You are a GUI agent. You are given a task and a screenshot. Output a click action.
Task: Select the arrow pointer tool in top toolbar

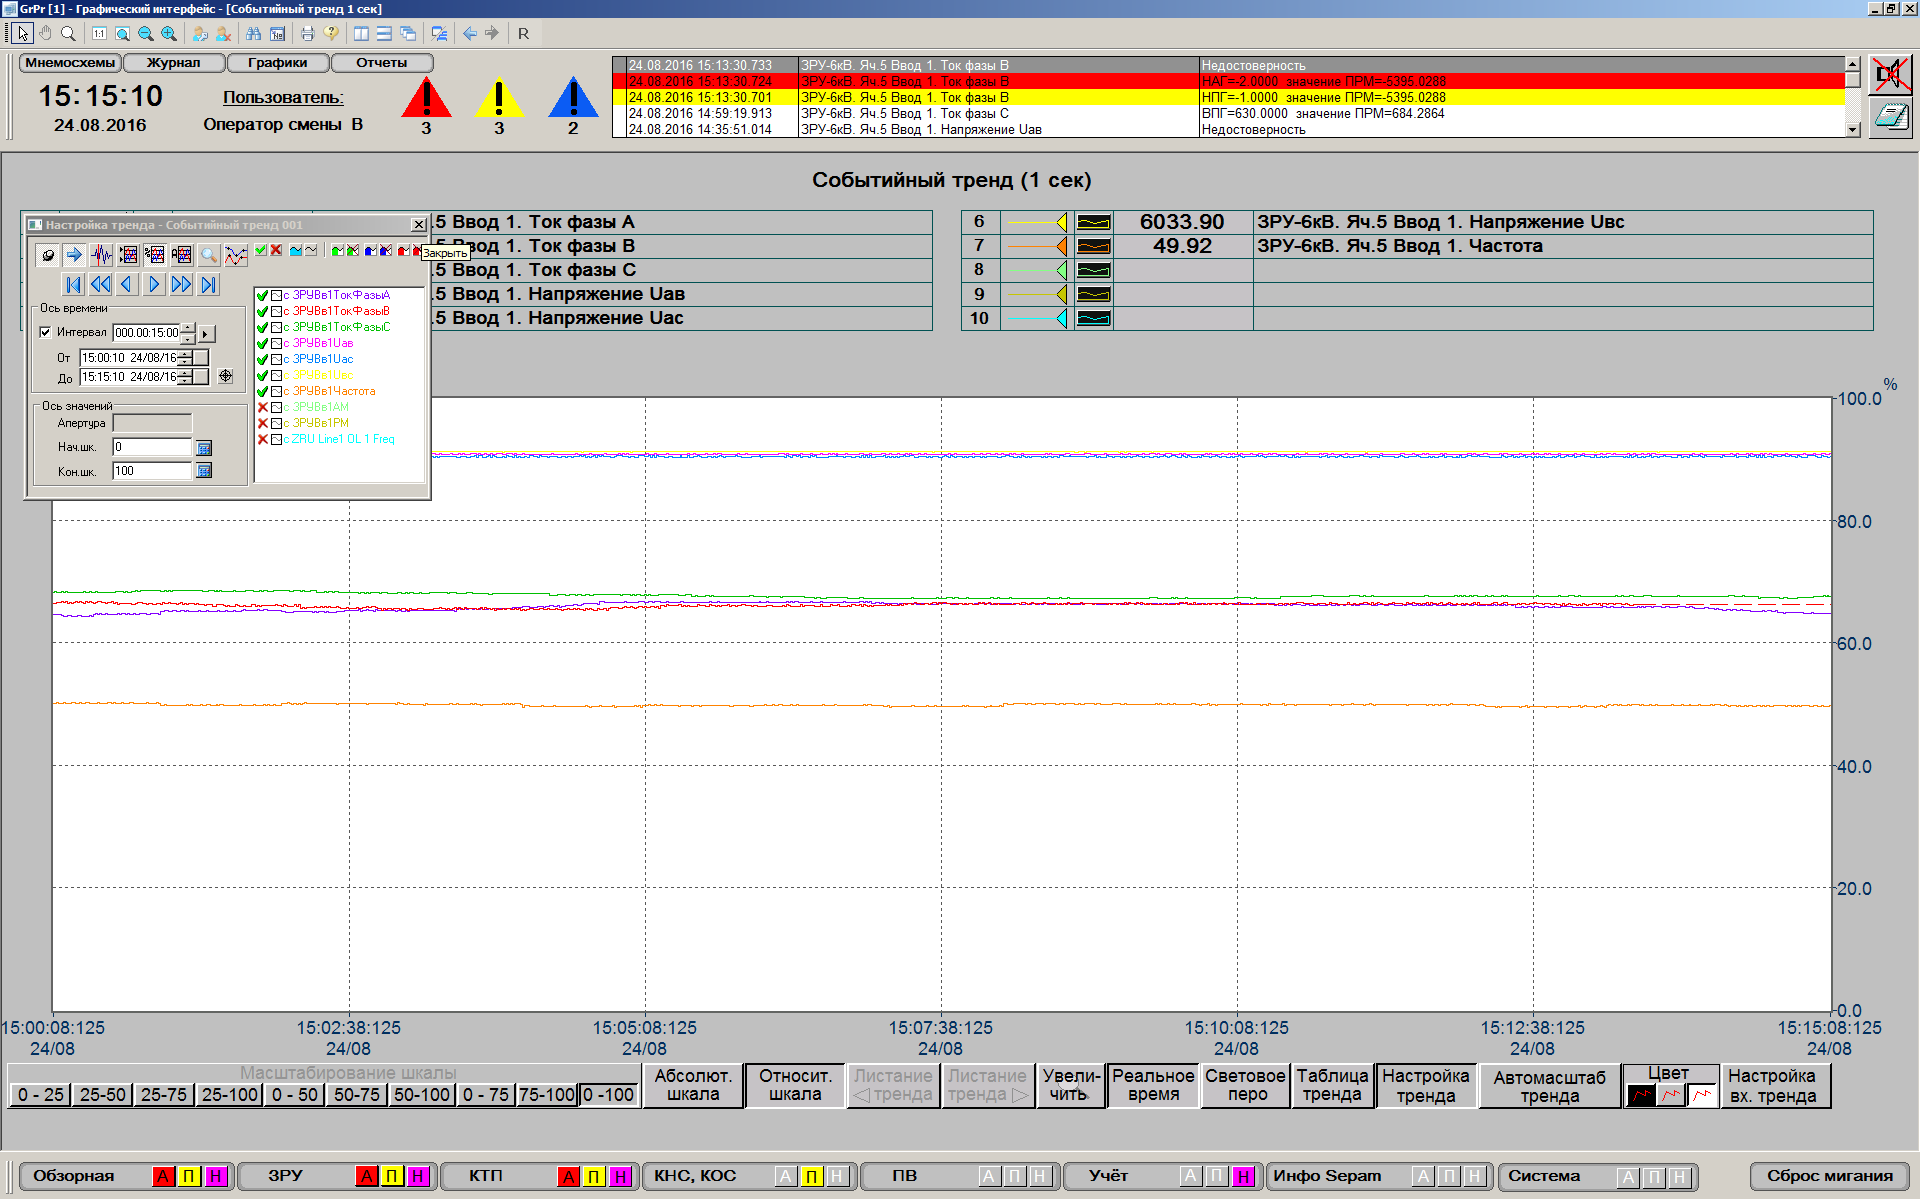click(x=24, y=33)
